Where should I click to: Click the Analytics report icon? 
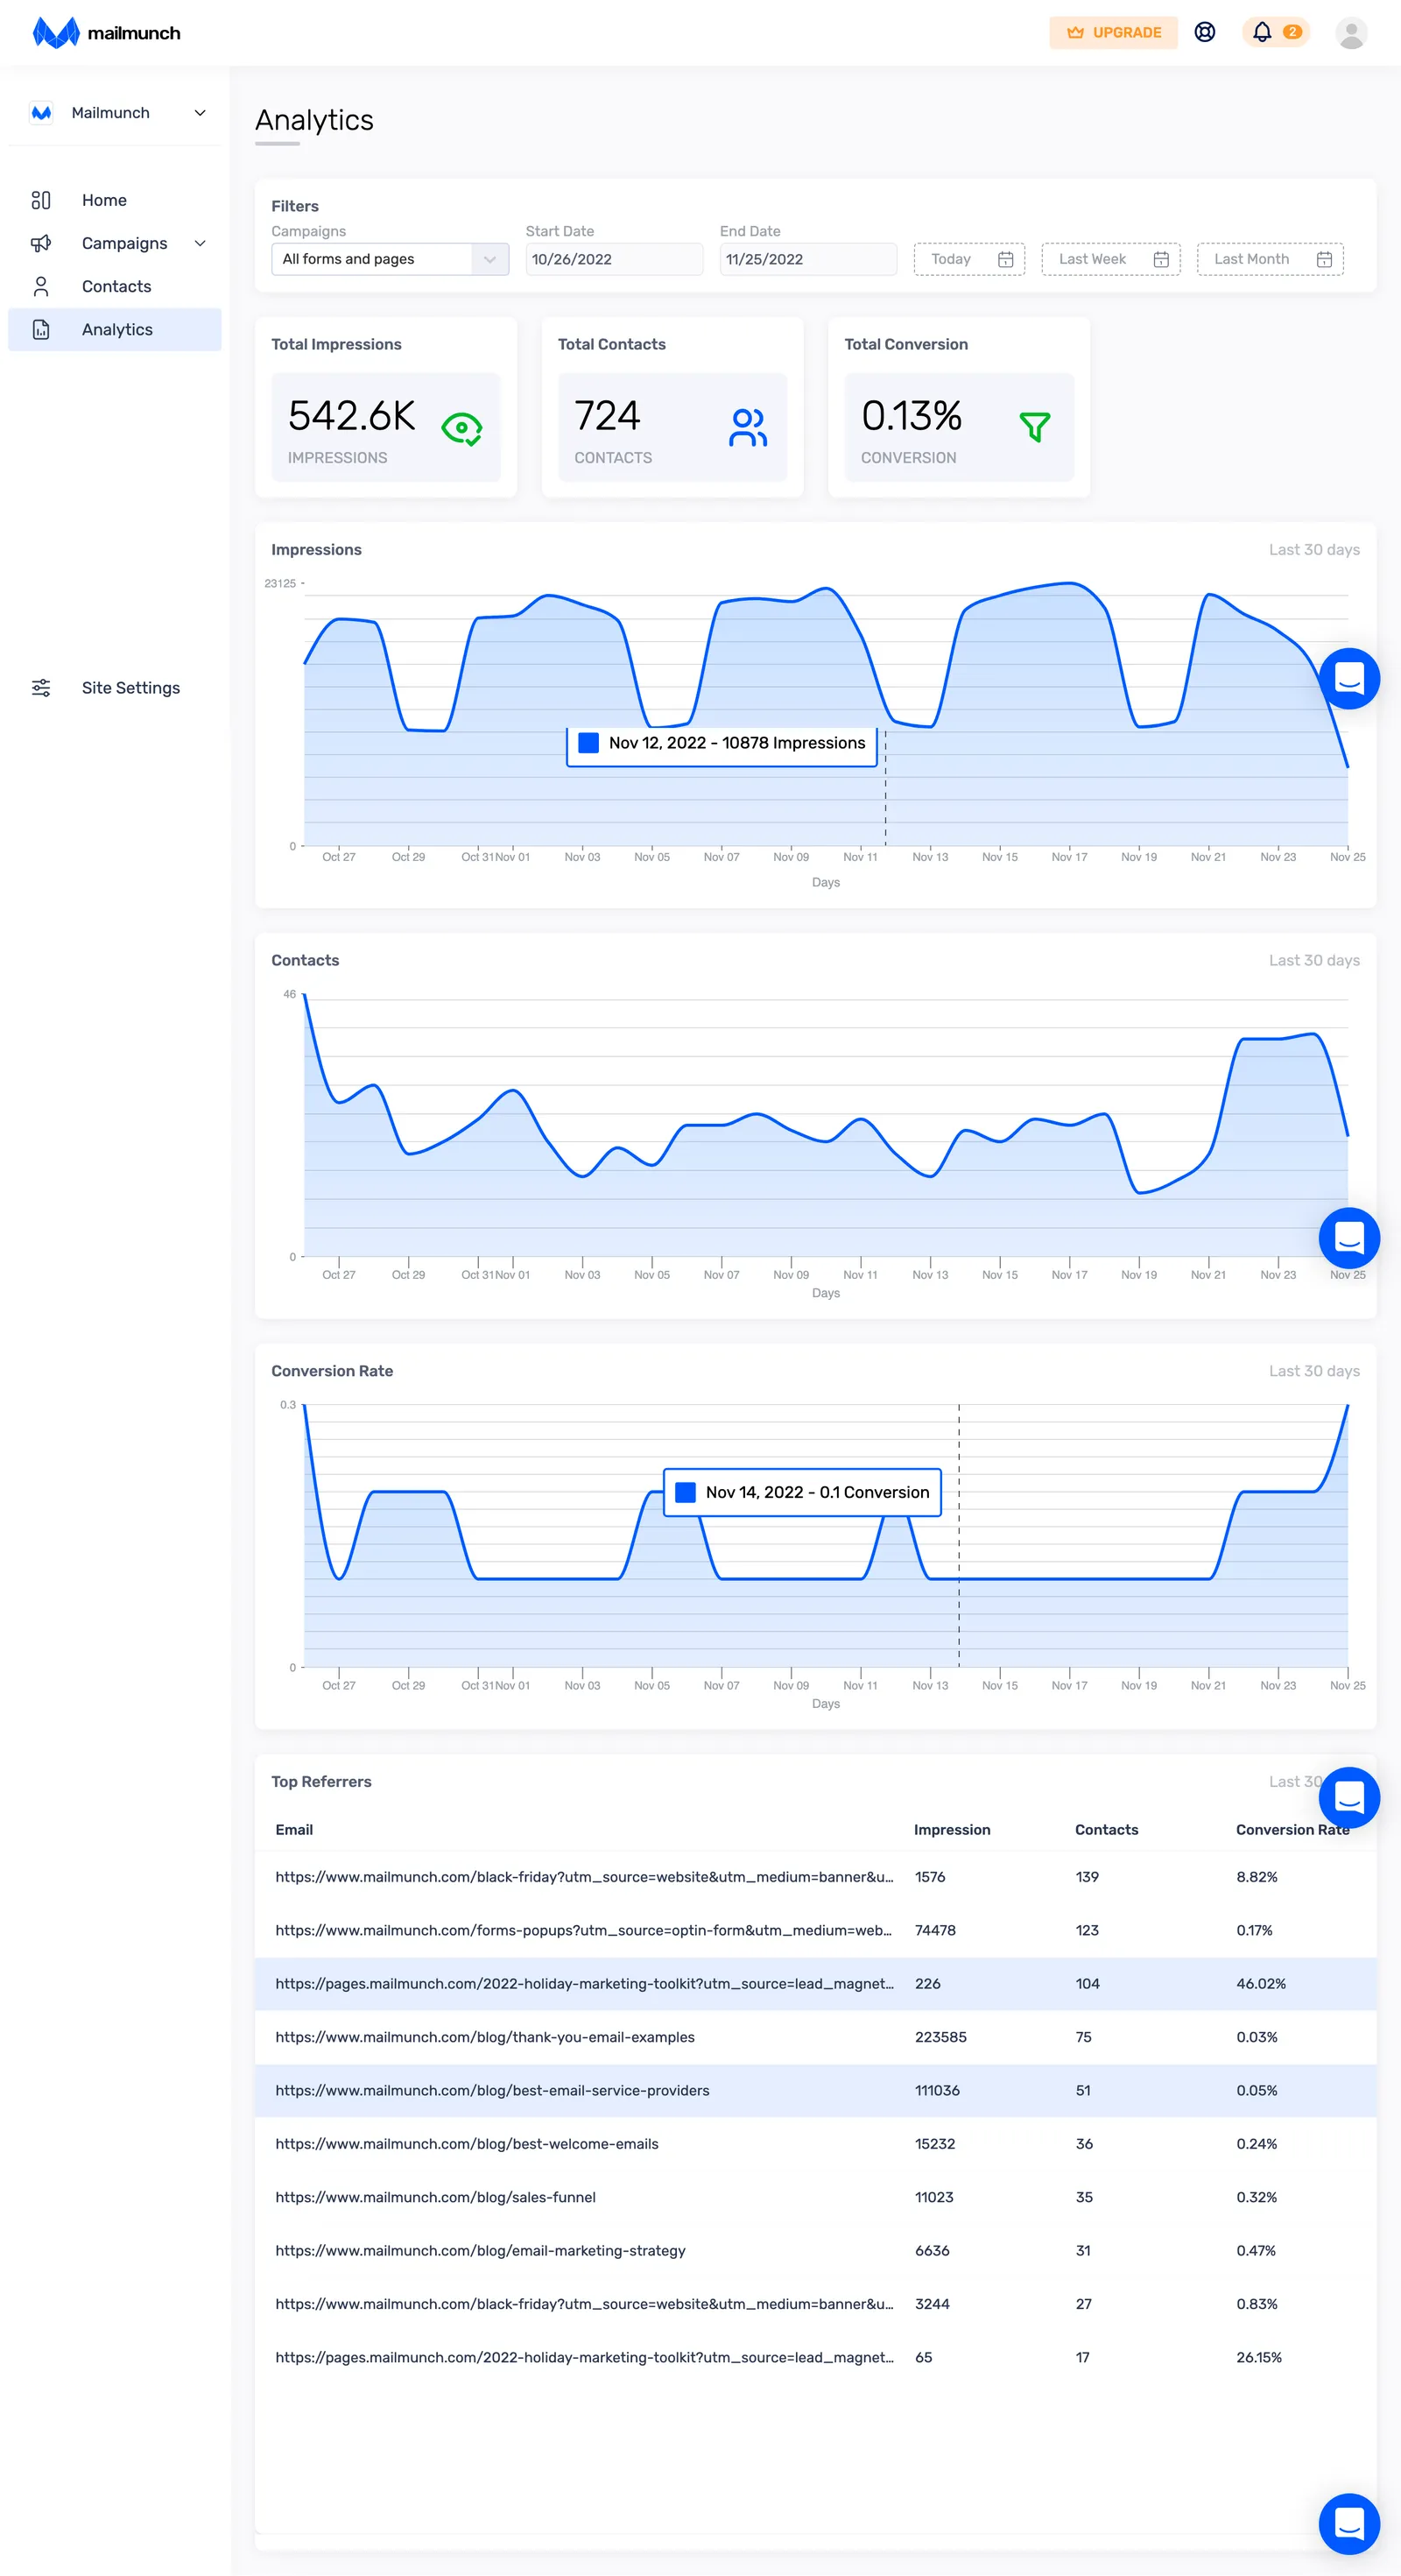click(x=41, y=329)
